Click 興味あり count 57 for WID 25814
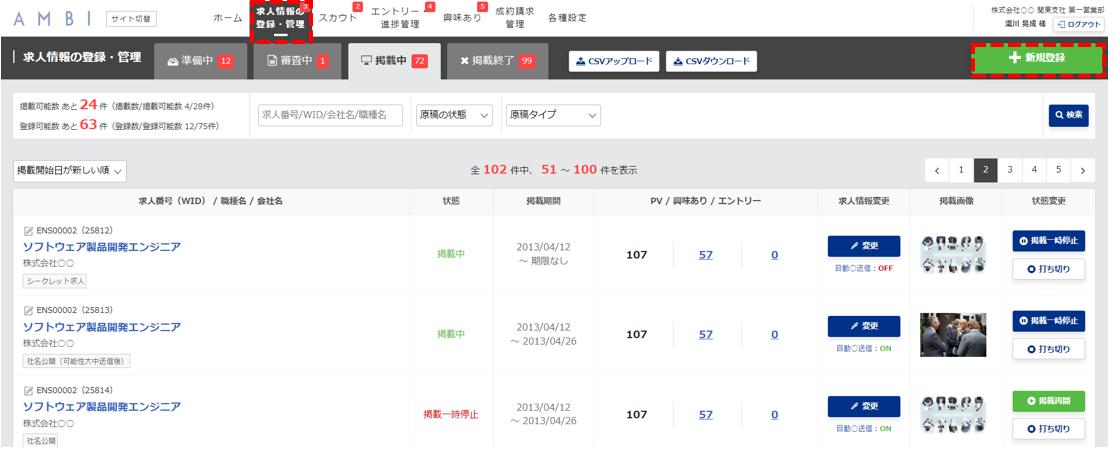Screen dimensions: 1114x452 point(705,415)
